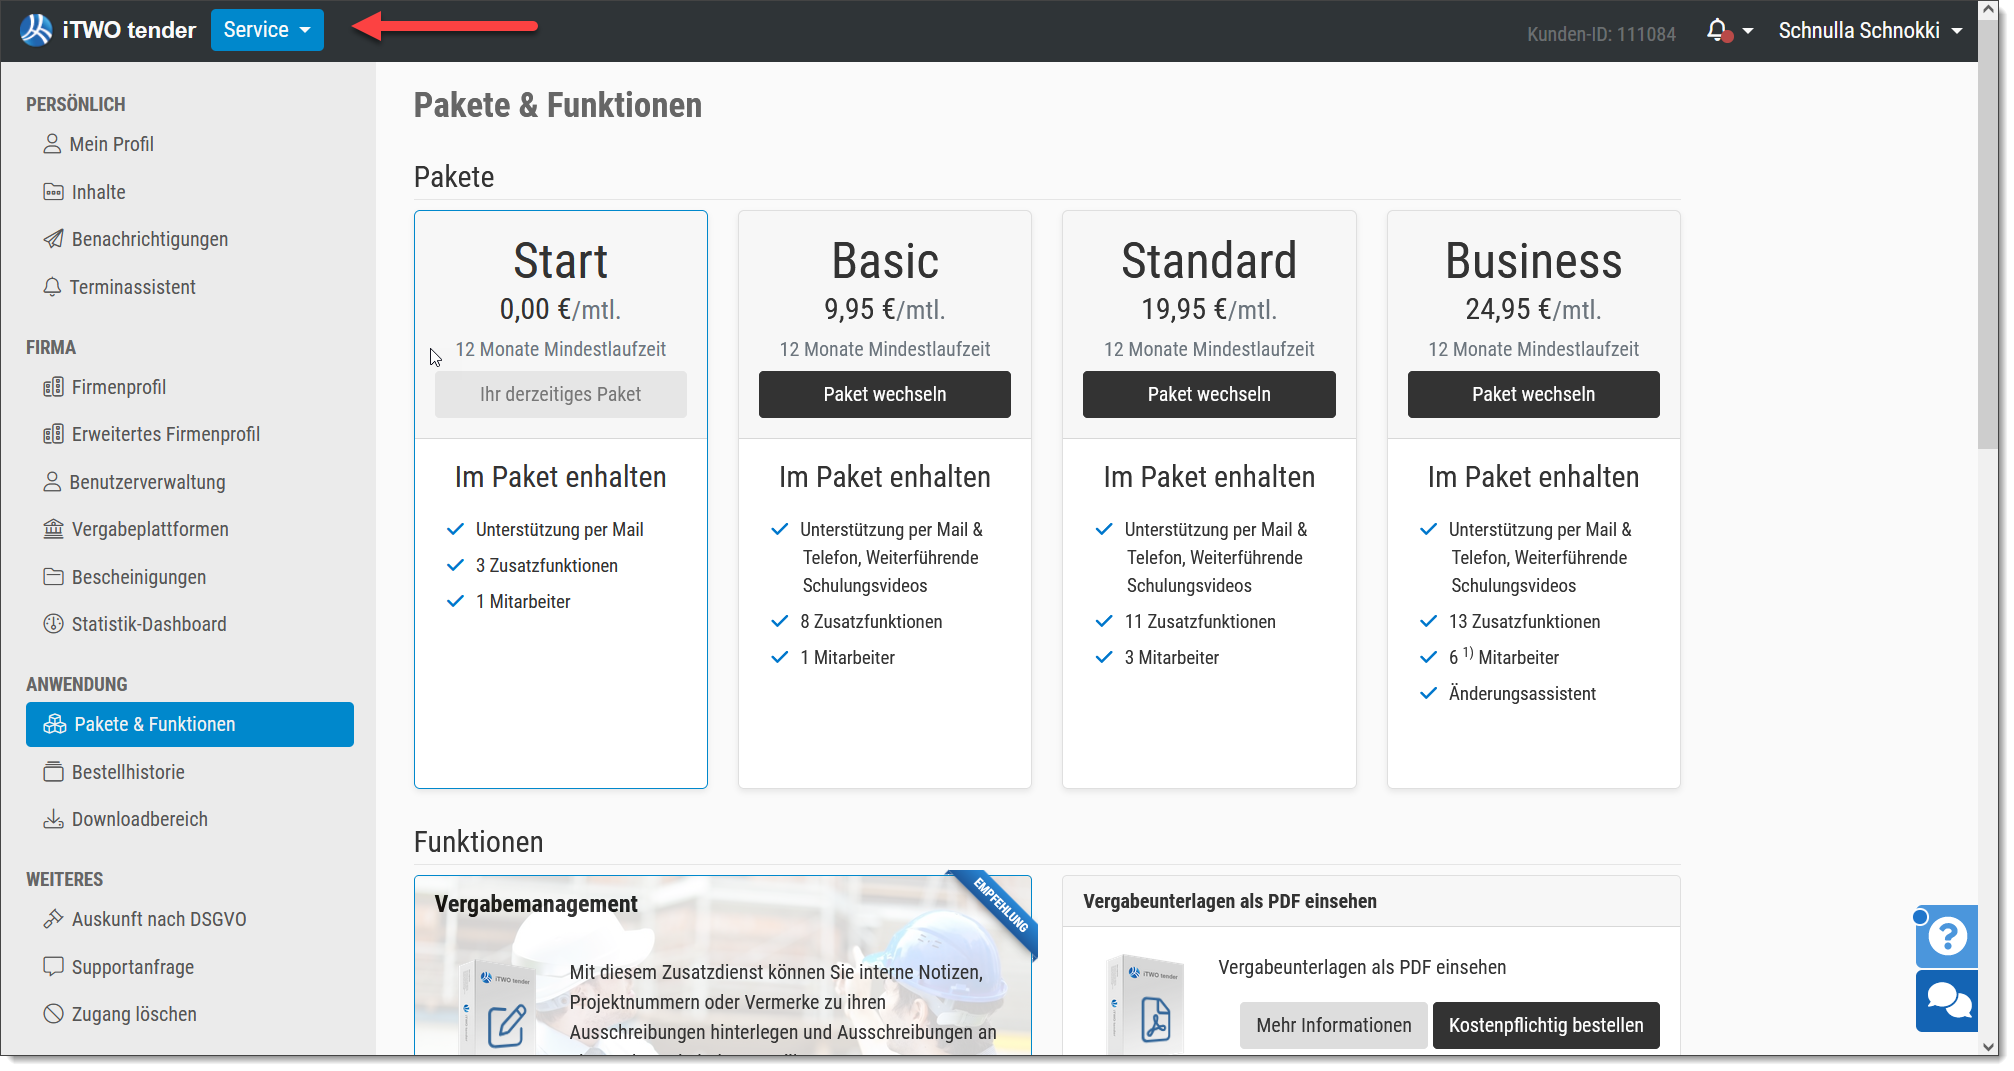Click the iTWO tender logo icon
This screenshot has width=2014, height=1071.
pos(37,30)
